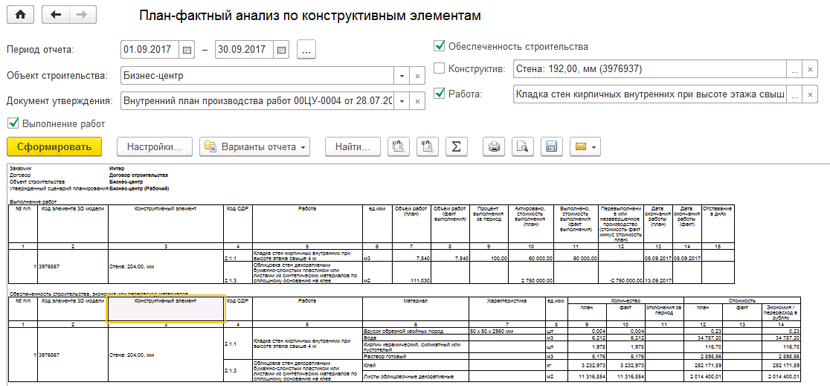Clear the Конструктив field value
Screen dimensions: 830x386
[810, 69]
